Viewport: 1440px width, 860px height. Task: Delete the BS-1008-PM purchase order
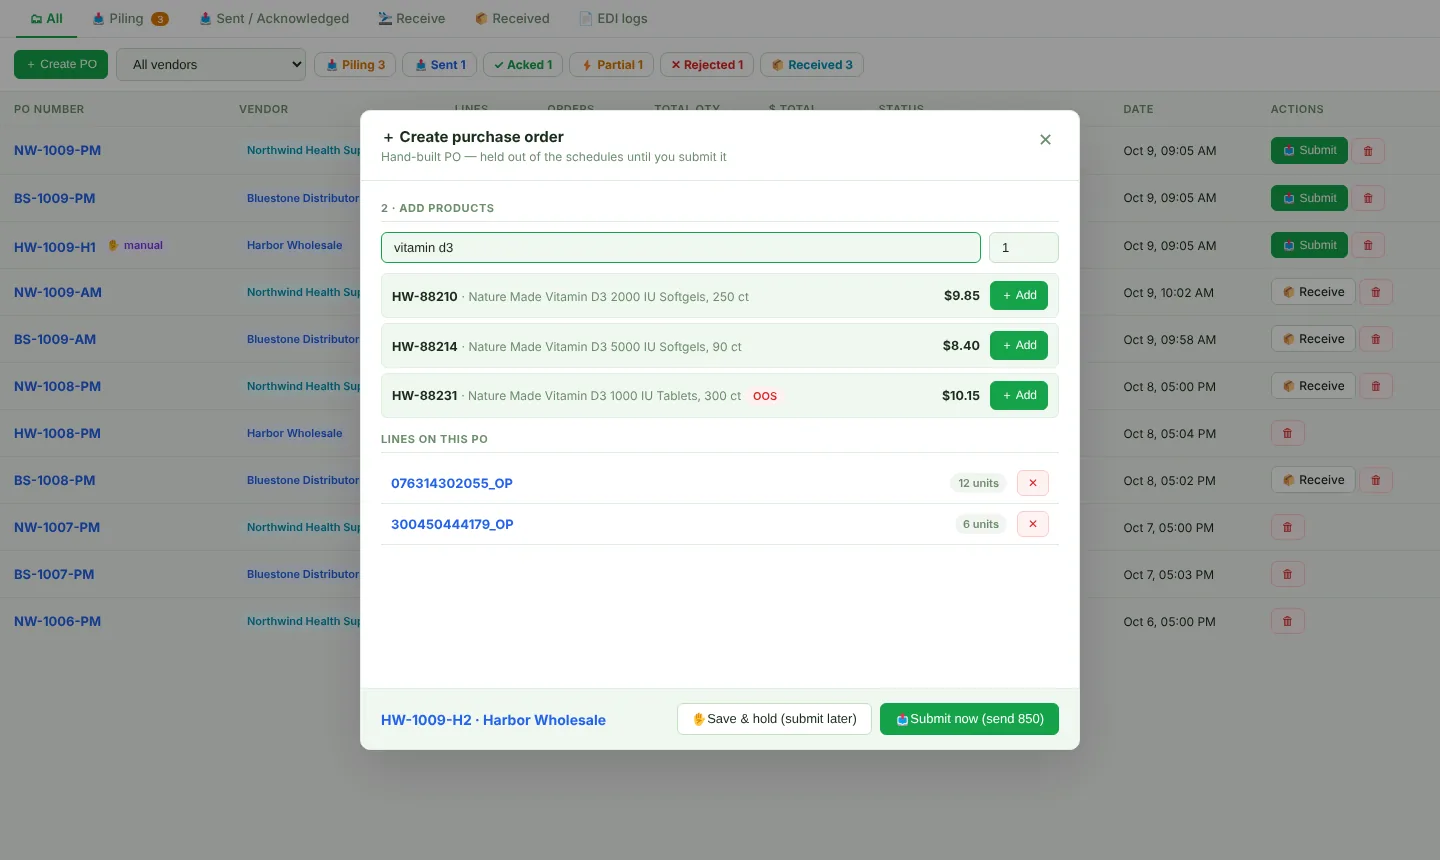pyautogui.click(x=1376, y=480)
